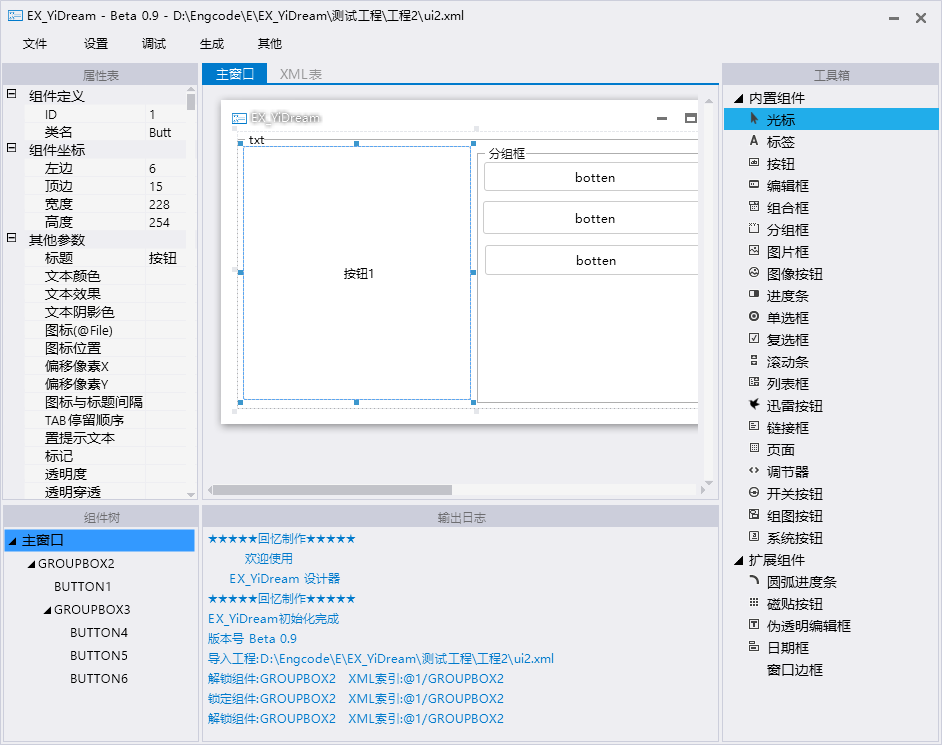The height and width of the screenshot is (745, 942).
Task: Select the 迅雷按钮 component icon
Action: coord(754,405)
